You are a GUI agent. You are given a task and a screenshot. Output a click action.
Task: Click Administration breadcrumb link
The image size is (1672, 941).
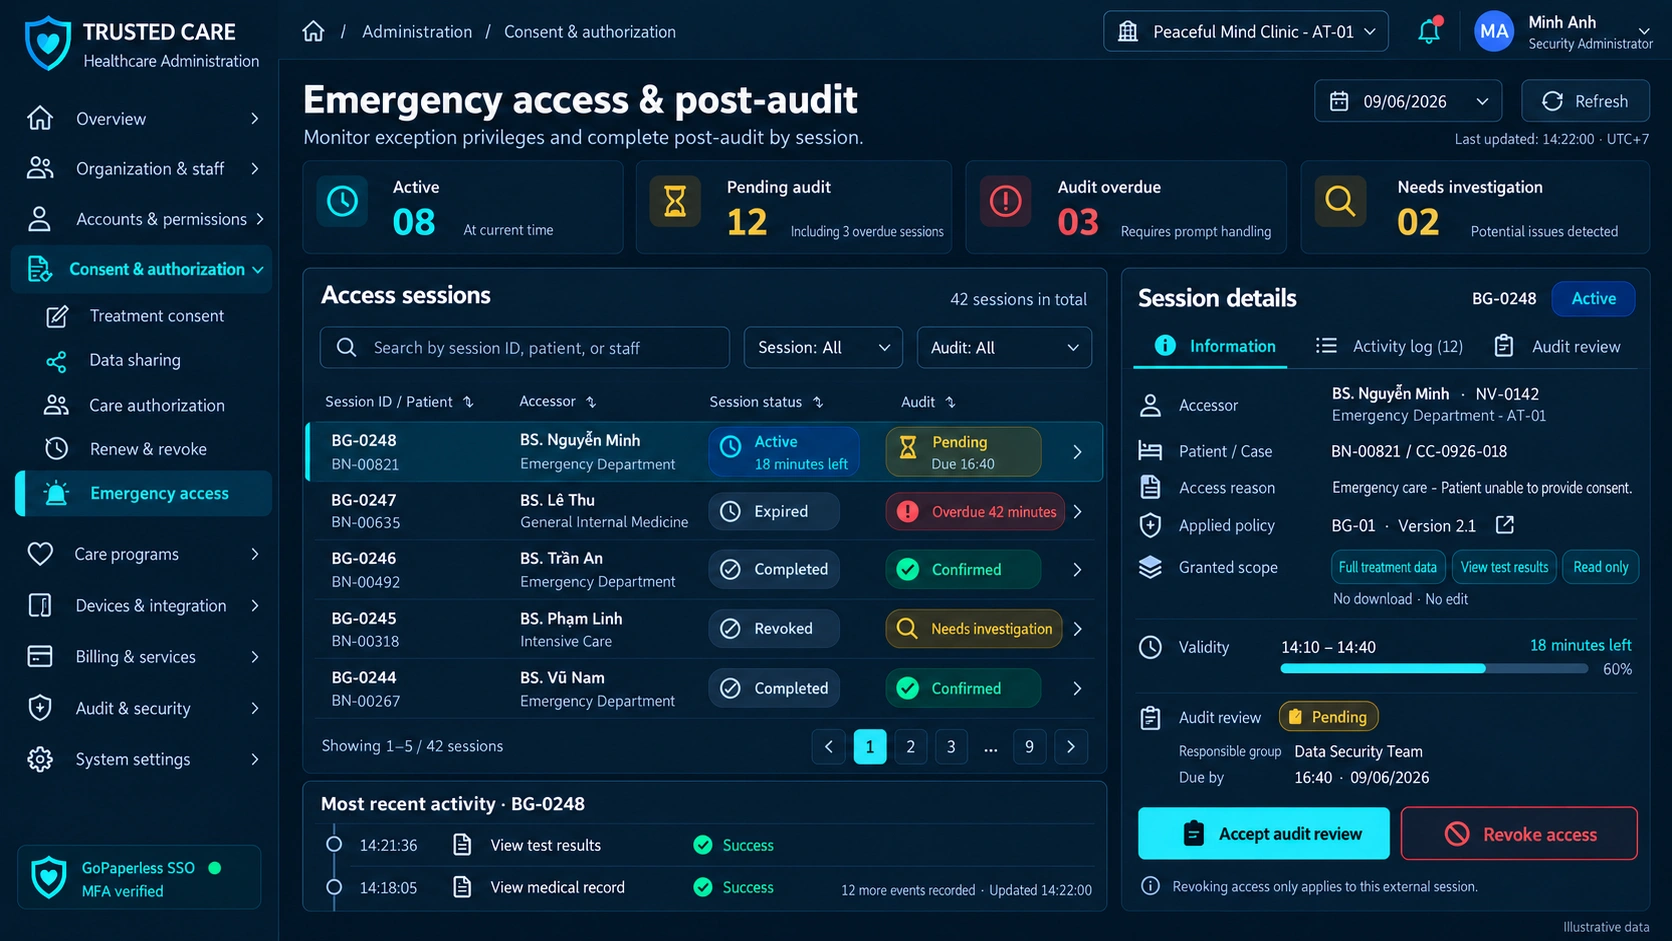417,31
